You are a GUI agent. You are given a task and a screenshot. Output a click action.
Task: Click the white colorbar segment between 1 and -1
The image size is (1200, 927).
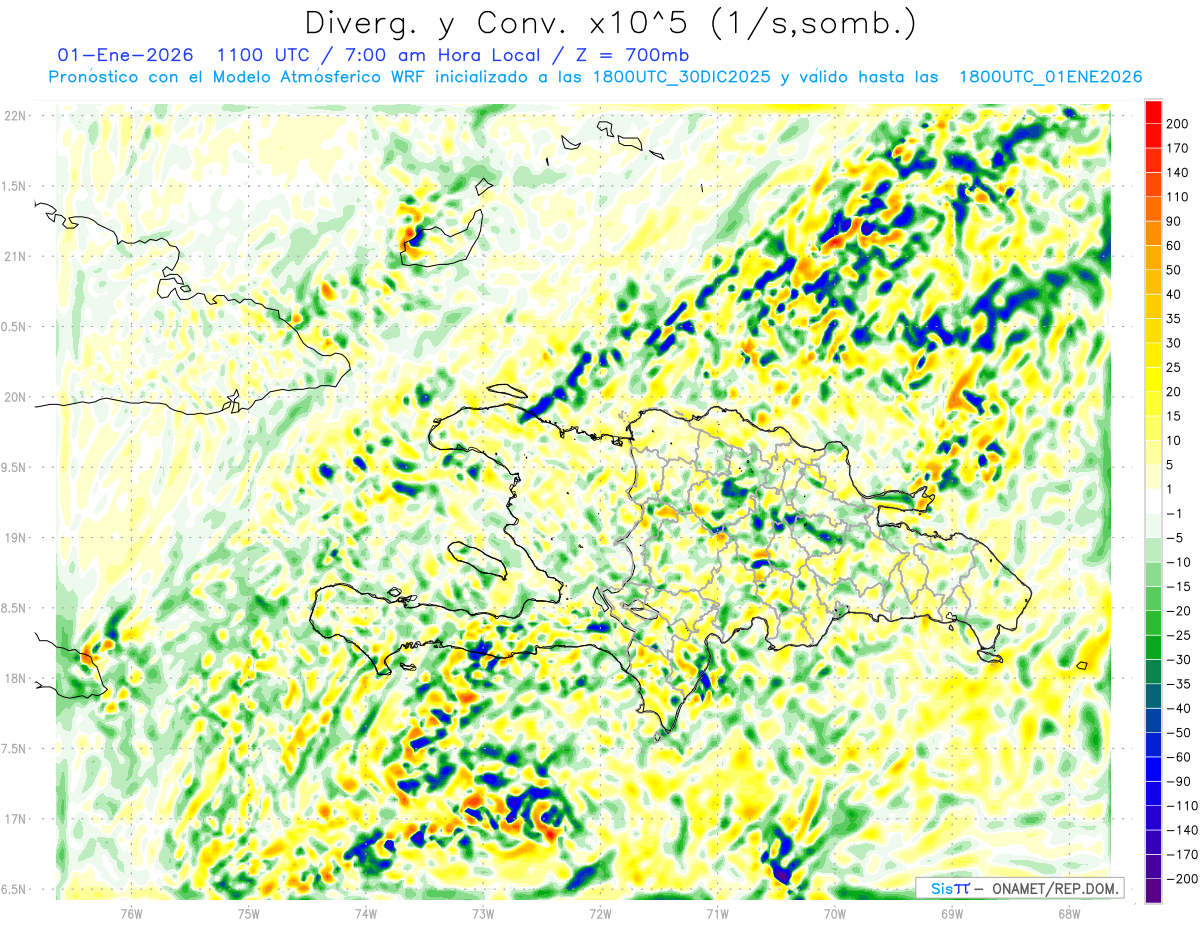point(1153,502)
